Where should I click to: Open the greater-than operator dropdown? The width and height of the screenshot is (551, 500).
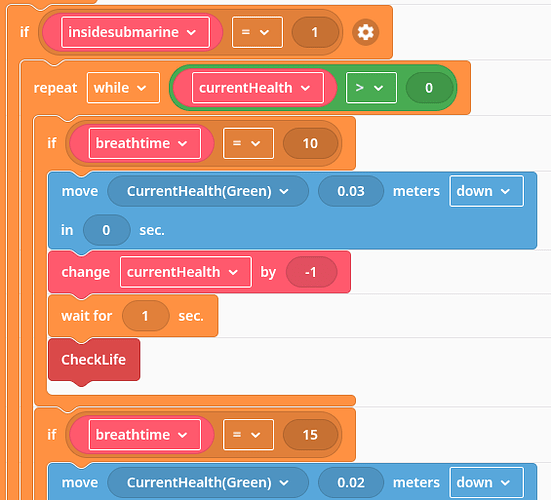pyautogui.click(x=371, y=88)
